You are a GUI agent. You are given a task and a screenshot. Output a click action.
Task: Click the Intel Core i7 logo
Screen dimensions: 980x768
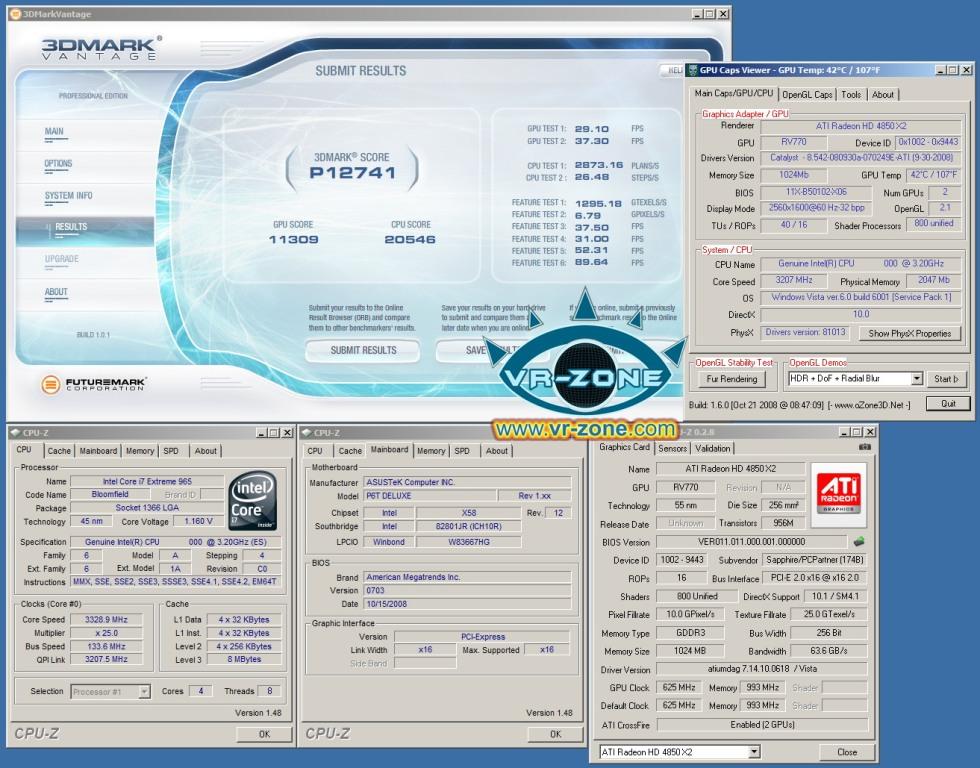tap(253, 500)
